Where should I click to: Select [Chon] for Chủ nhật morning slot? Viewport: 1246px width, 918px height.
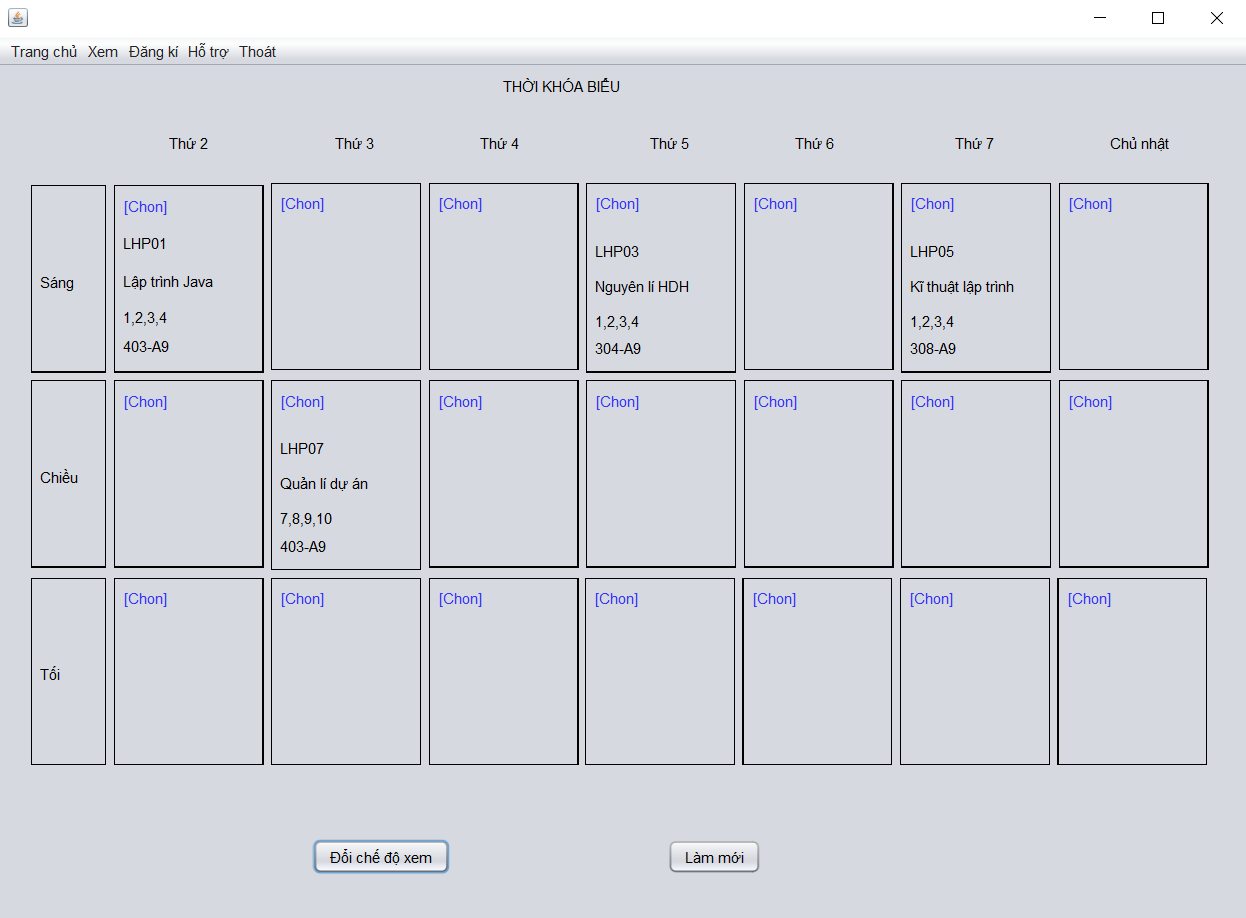[x=1090, y=204]
